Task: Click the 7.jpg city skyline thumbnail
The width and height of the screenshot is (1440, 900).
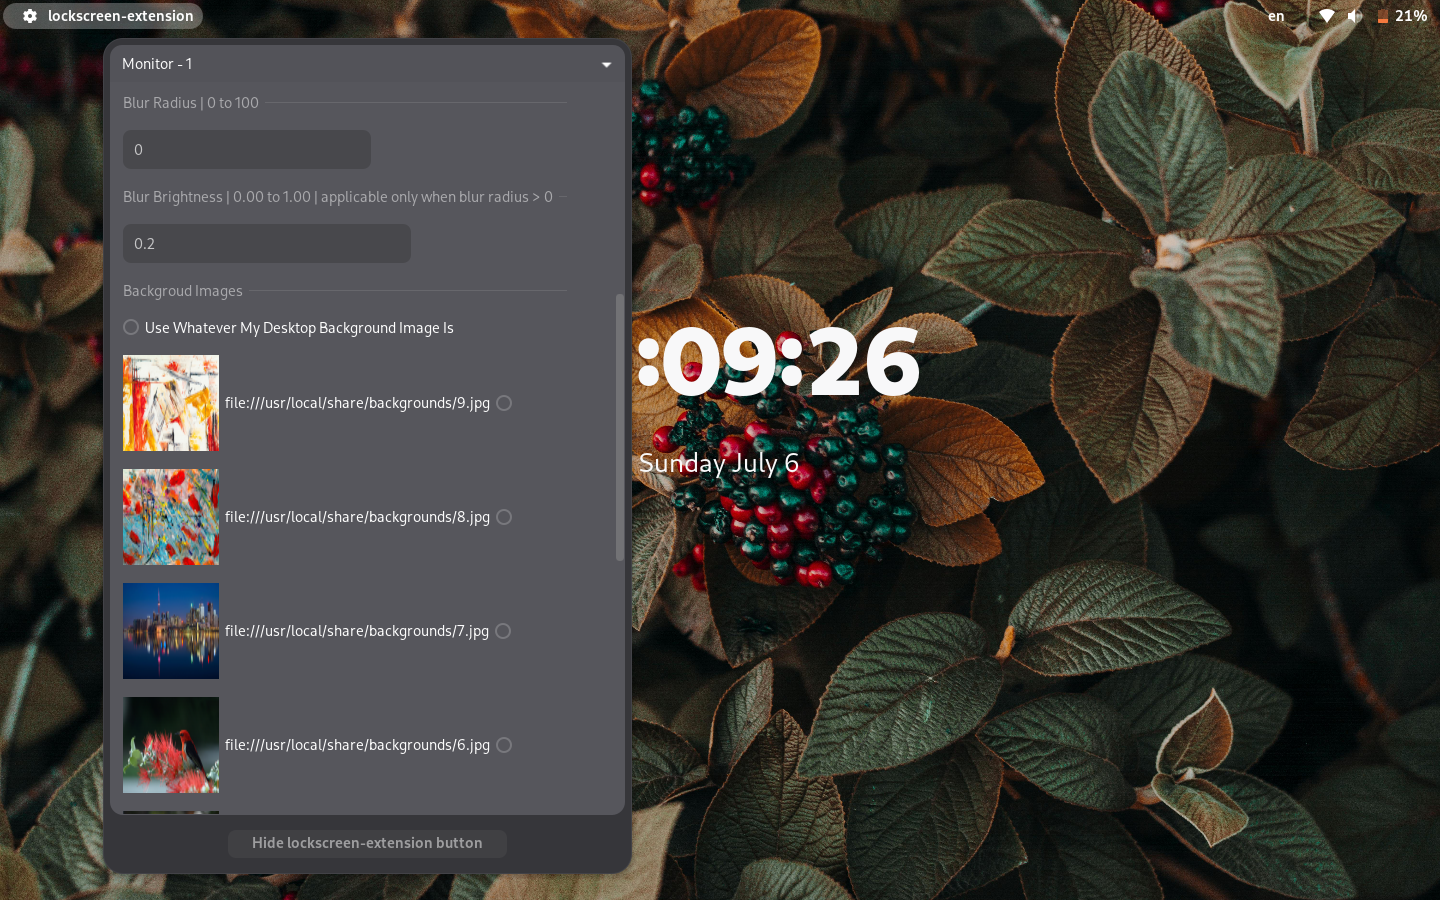Action: [x=171, y=631]
